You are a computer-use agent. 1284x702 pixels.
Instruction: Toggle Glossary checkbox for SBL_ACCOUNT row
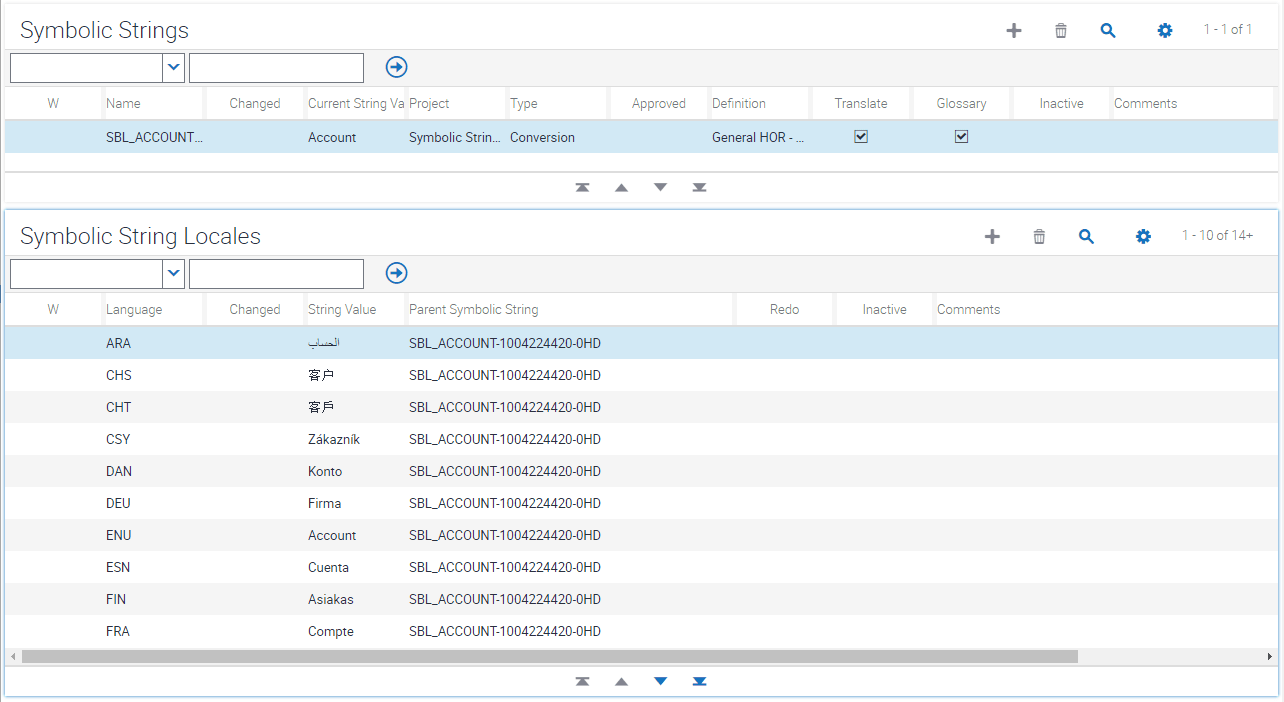pos(962,137)
